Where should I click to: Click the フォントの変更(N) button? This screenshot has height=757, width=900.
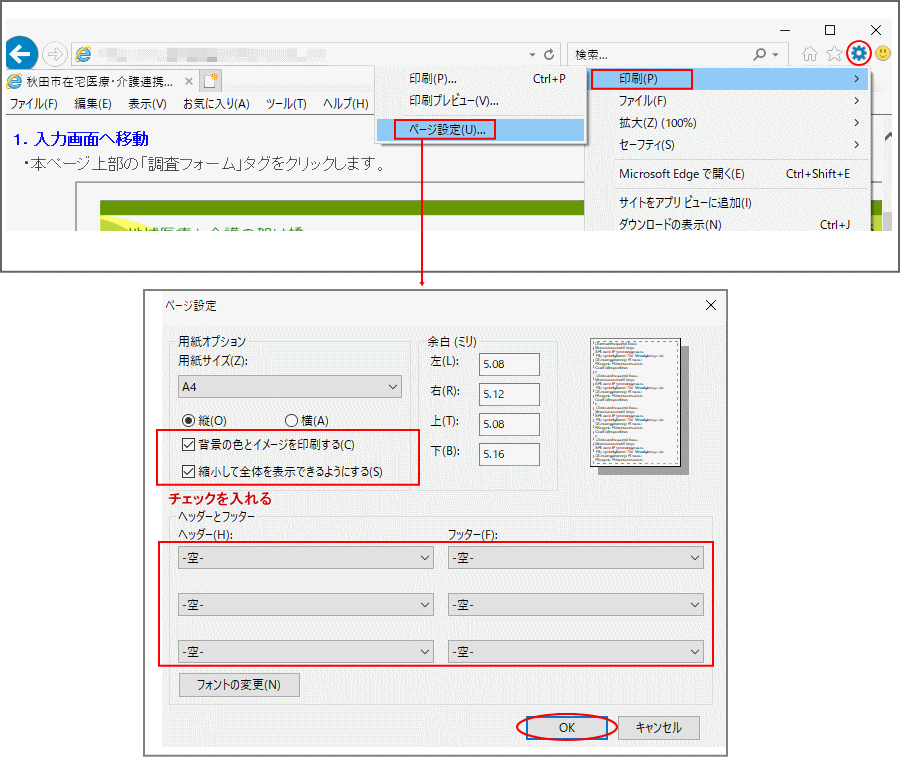(x=239, y=685)
